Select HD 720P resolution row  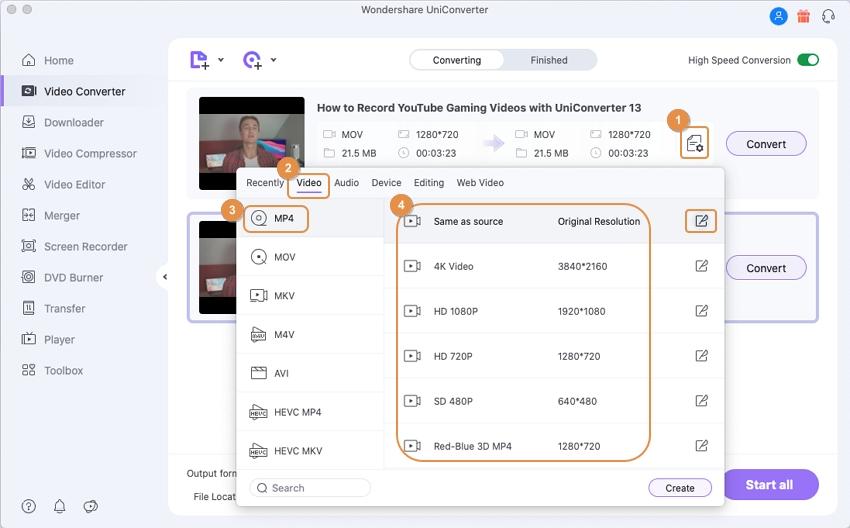554,356
